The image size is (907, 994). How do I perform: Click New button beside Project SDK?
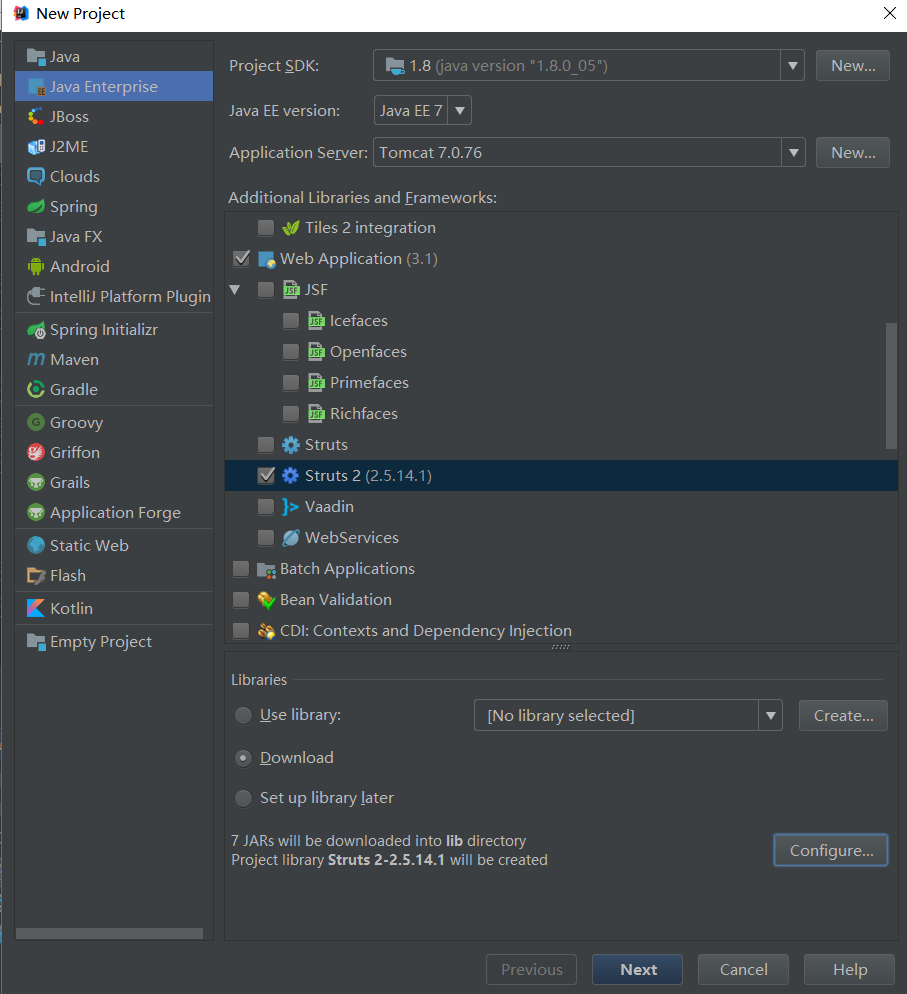tap(852, 65)
